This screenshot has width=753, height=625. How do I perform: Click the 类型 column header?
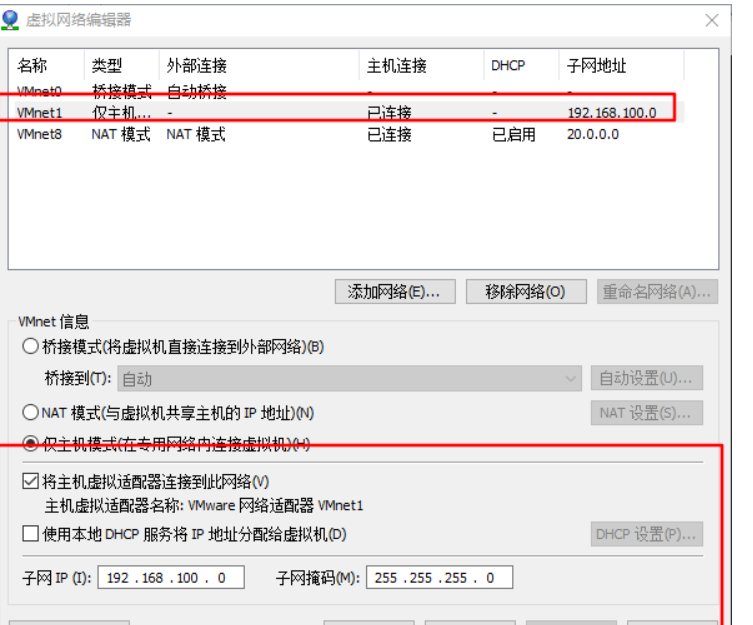pos(121,65)
